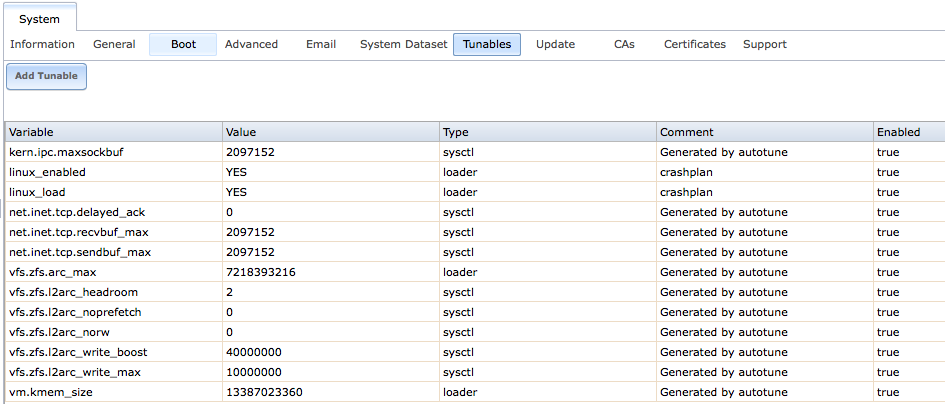Go to the Support tab
945x404 pixels.
pos(764,44)
